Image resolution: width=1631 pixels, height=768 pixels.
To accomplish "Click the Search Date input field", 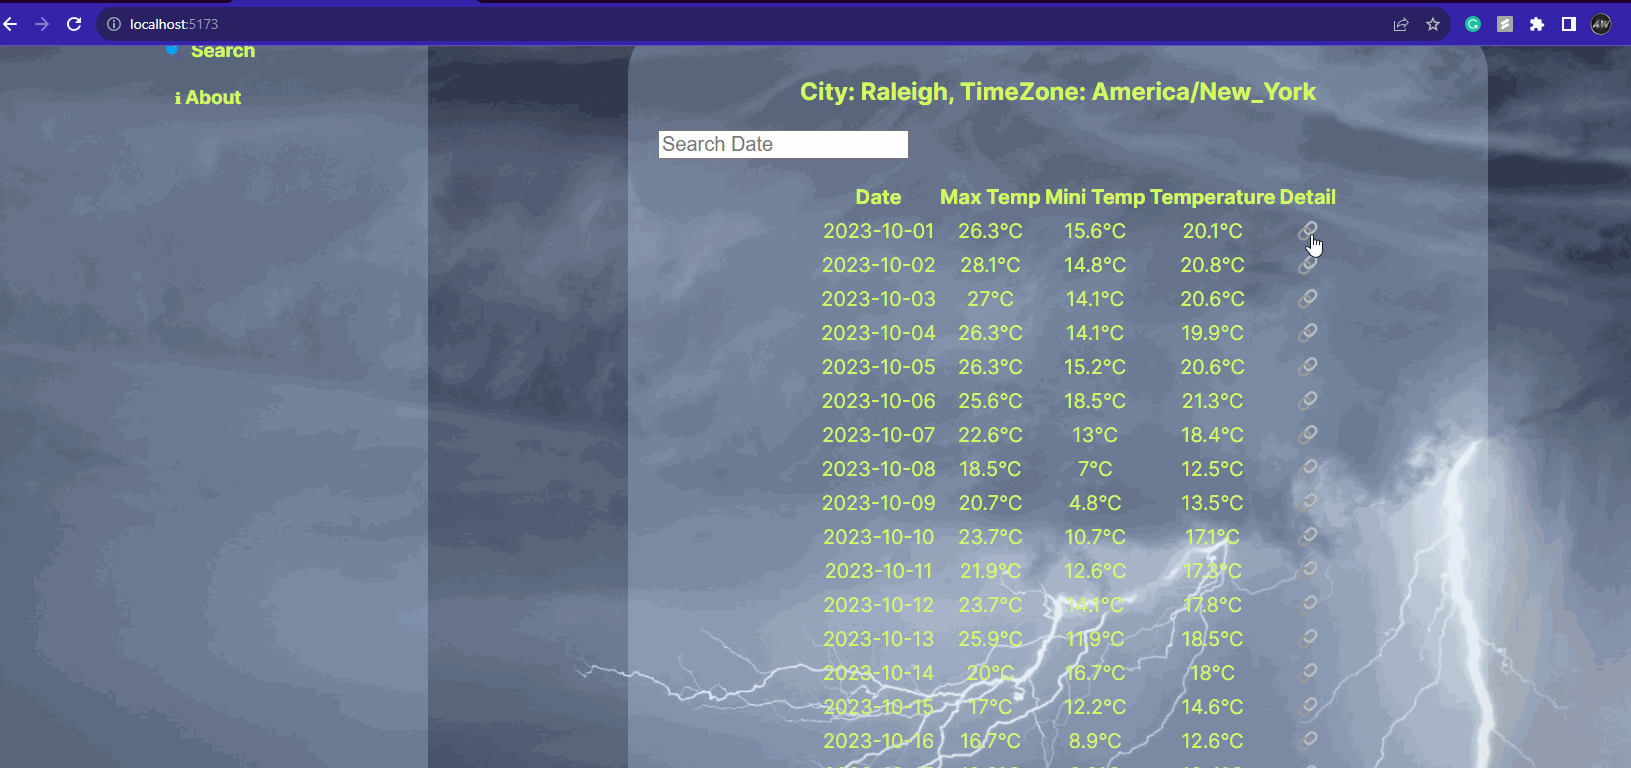I will 783,145.
